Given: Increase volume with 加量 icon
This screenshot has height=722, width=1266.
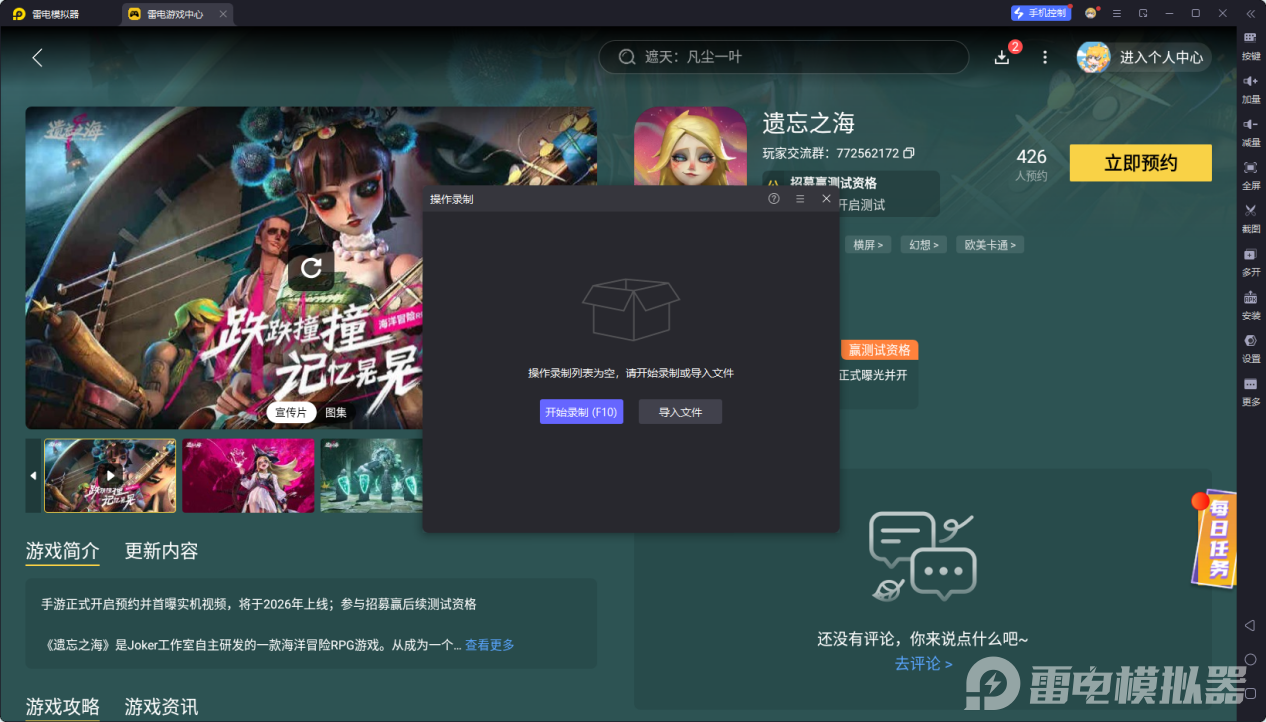Looking at the screenshot, I should pos(1250,87).
